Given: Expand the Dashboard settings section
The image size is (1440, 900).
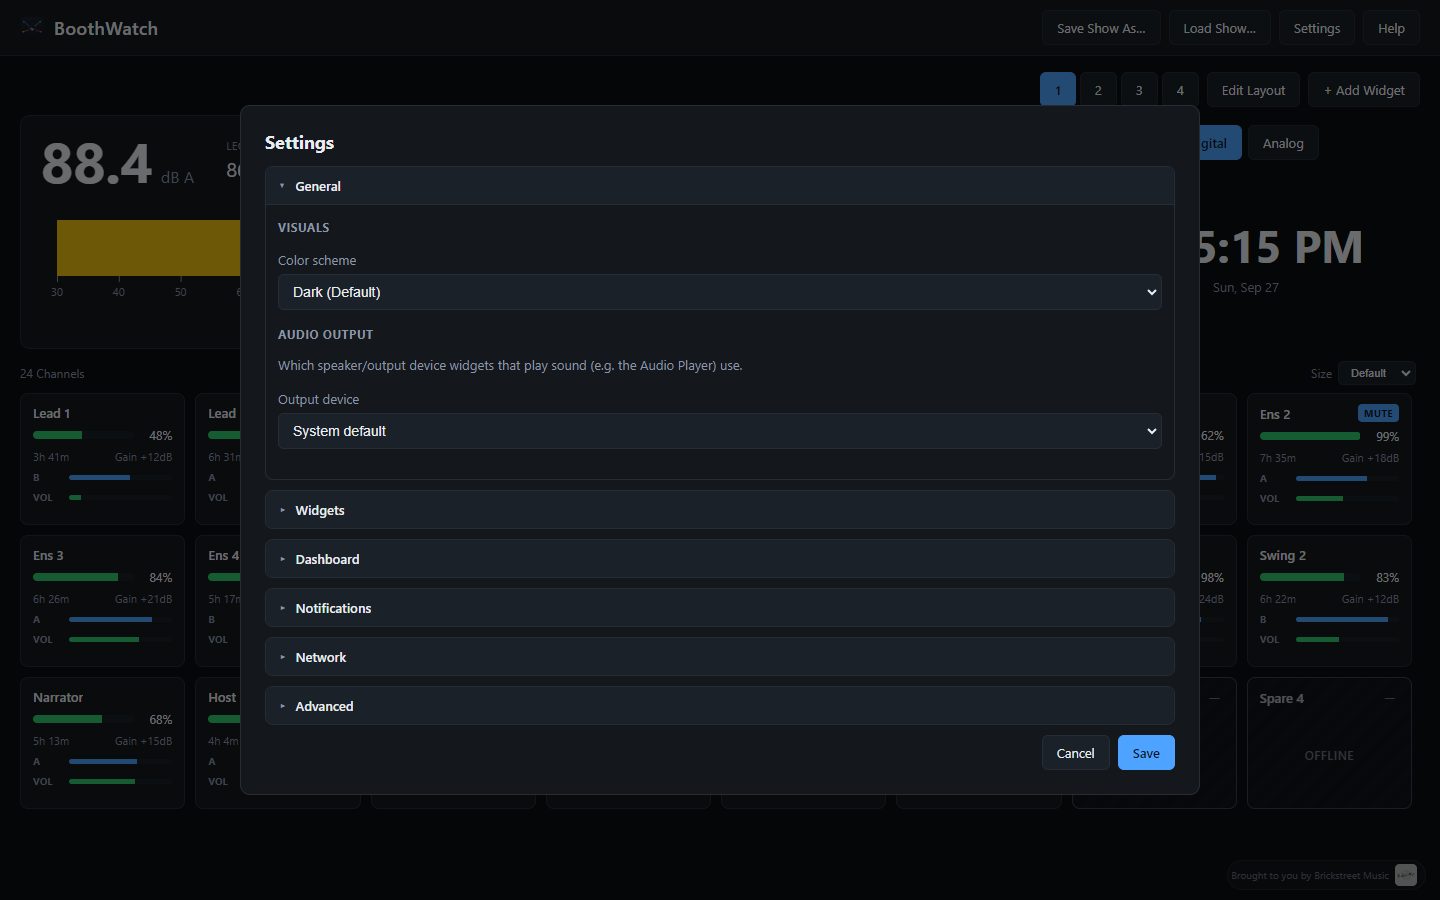Looking at the screenshot, I should [720, 559].
